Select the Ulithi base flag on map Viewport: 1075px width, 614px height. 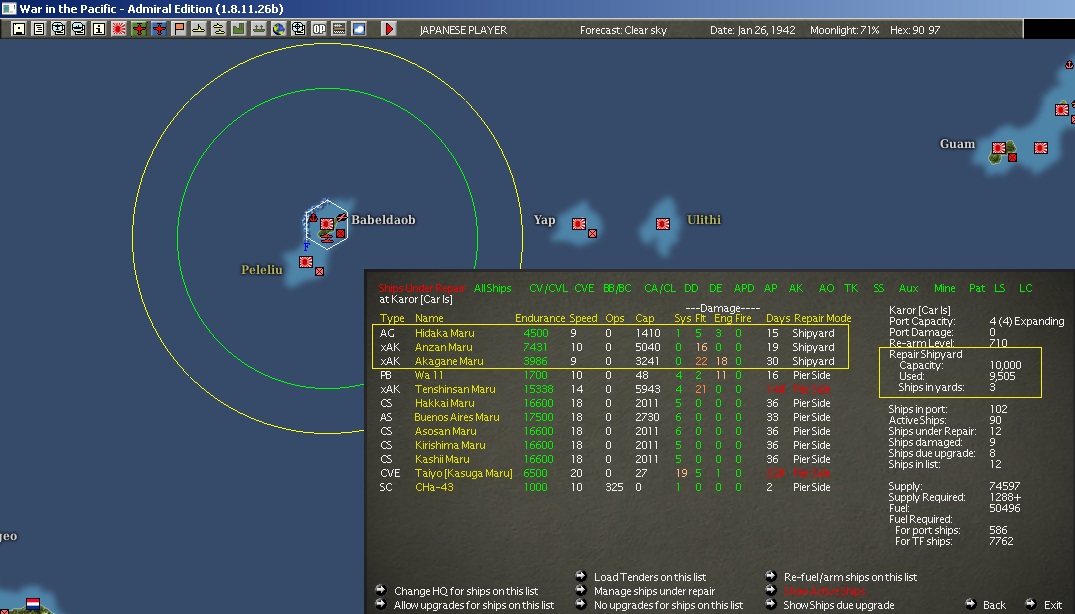click(663, 224)
